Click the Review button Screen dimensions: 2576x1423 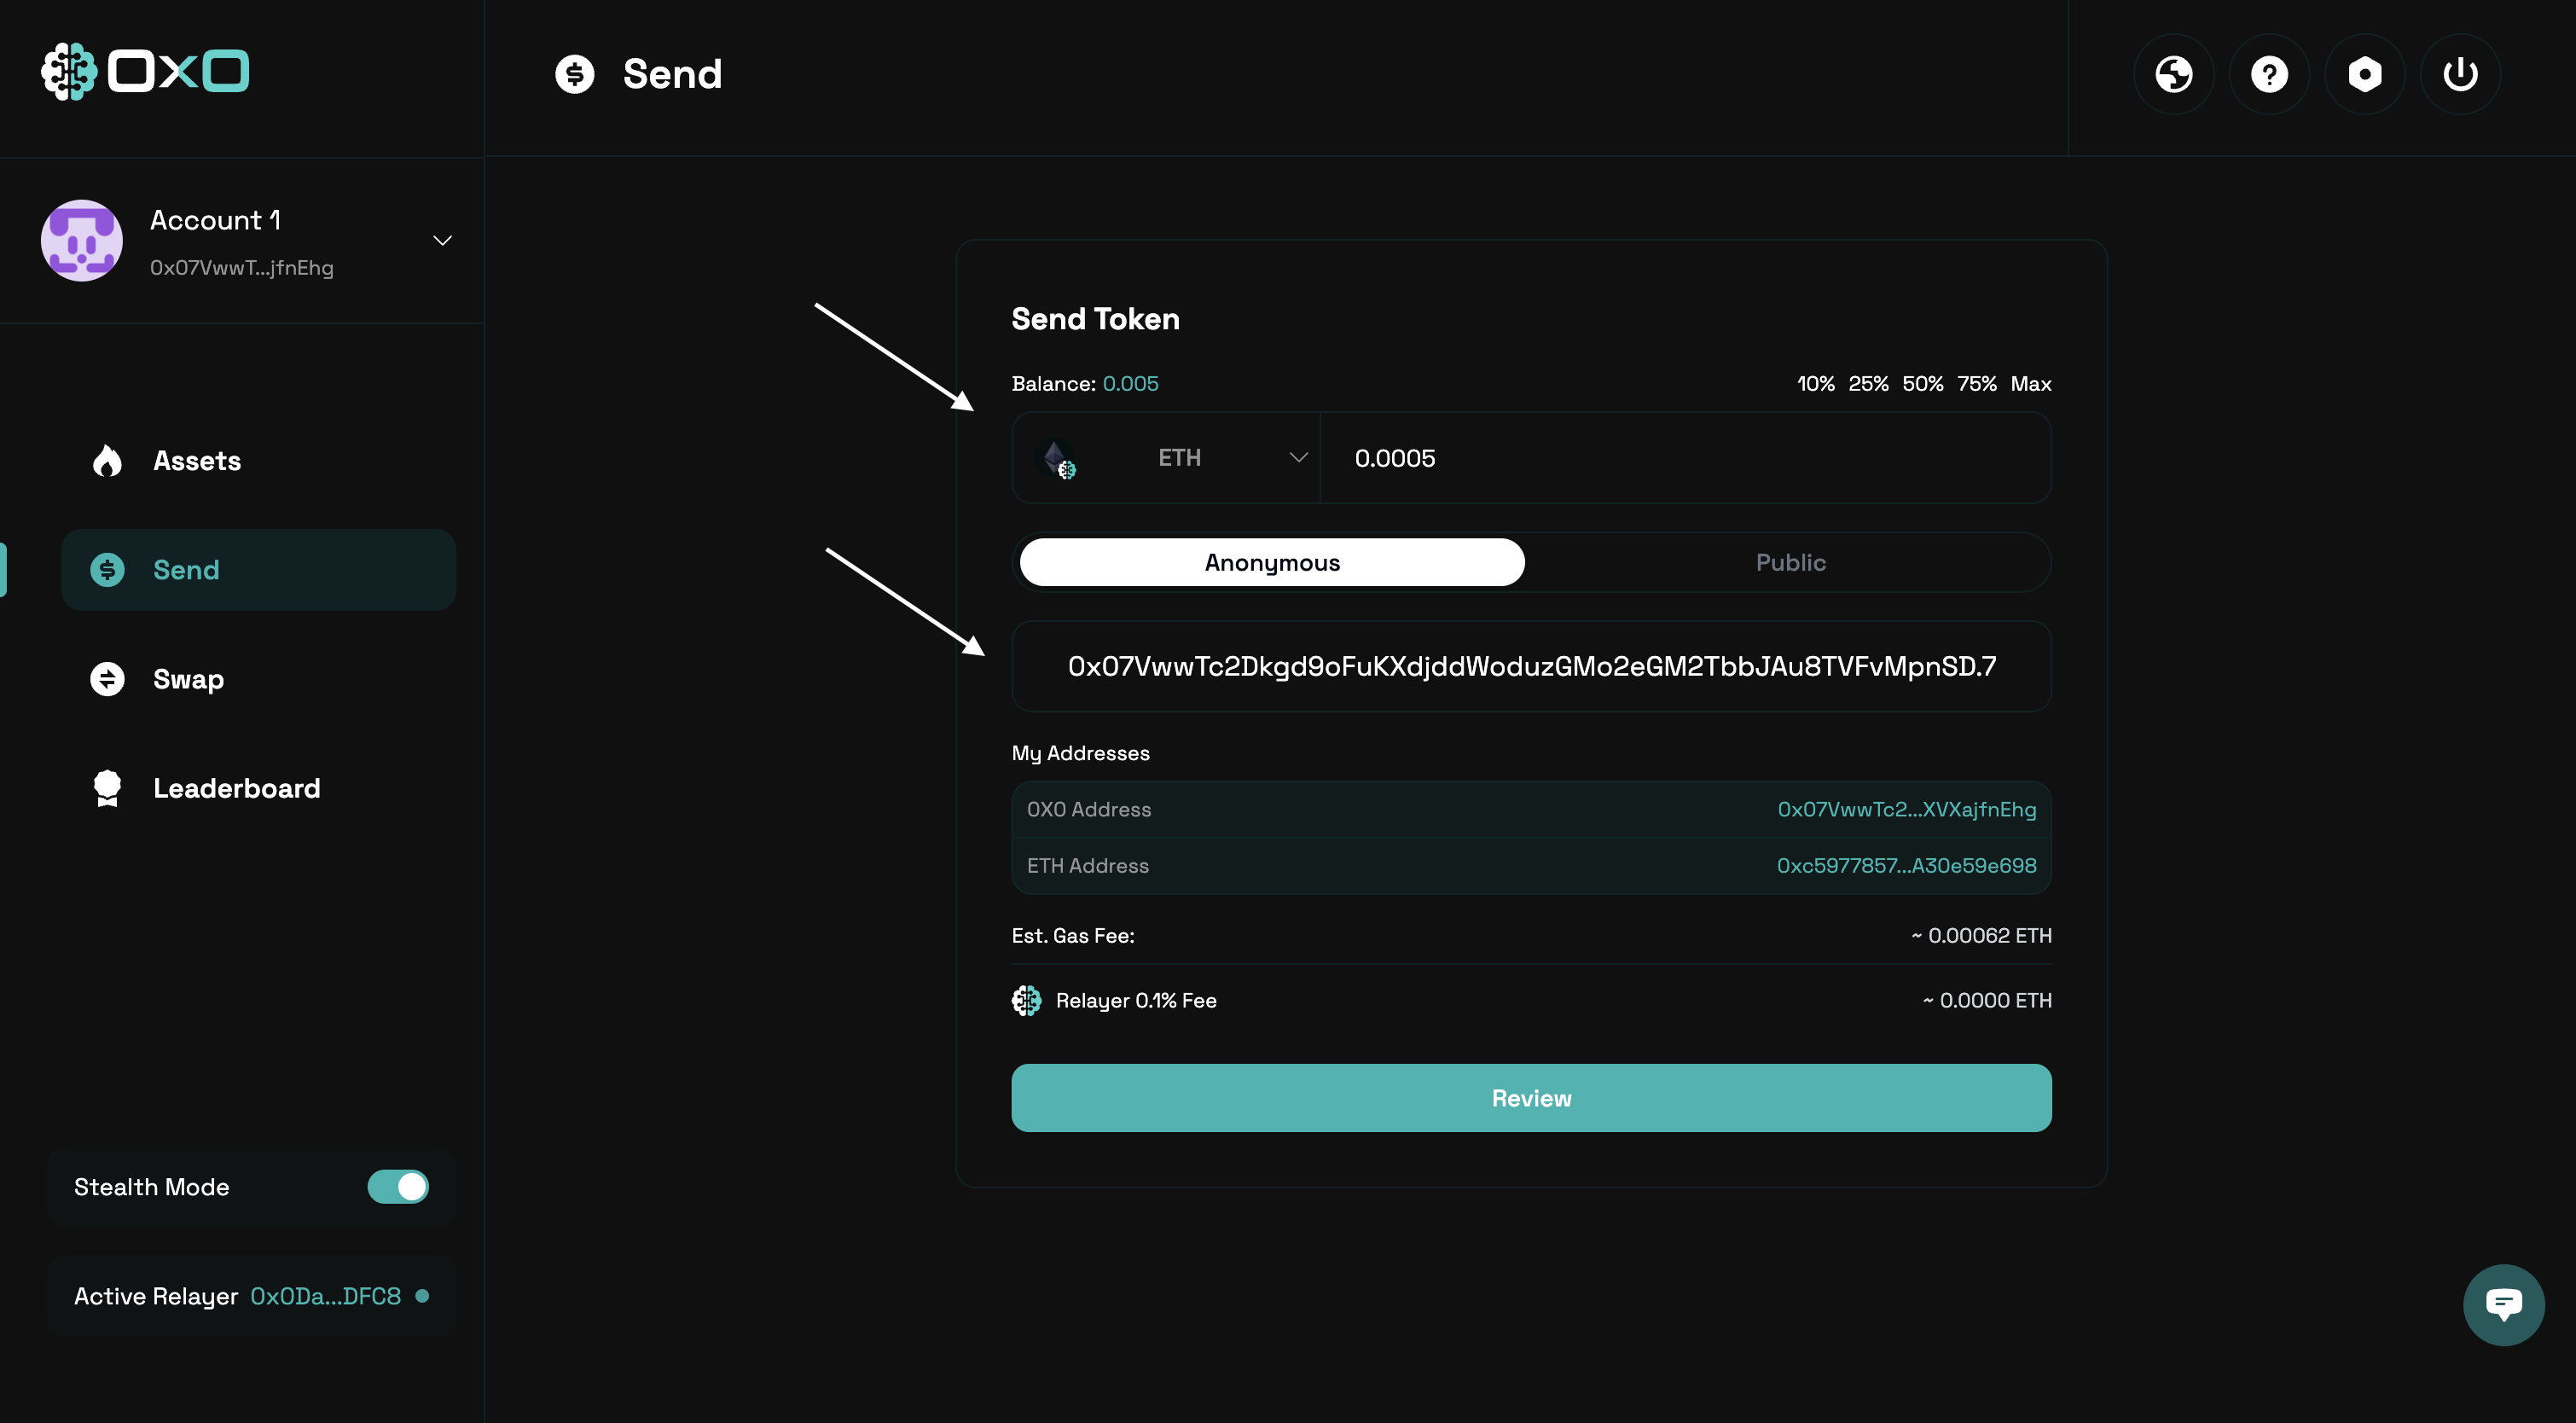(1530, 1097)
